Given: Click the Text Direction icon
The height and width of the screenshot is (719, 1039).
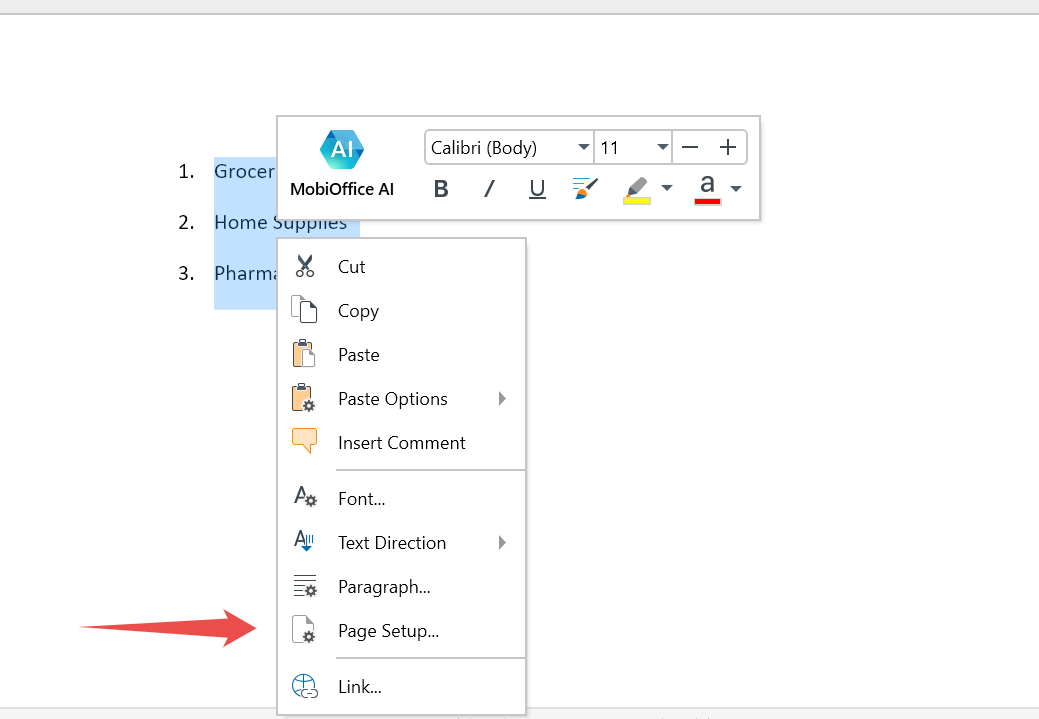Looking at the screenshot, I should 304,541.
